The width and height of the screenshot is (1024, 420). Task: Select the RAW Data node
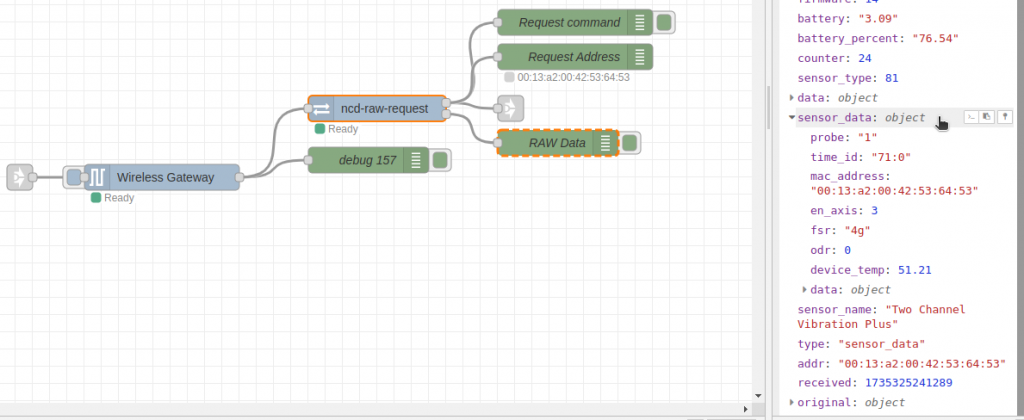tap(557, 143)
